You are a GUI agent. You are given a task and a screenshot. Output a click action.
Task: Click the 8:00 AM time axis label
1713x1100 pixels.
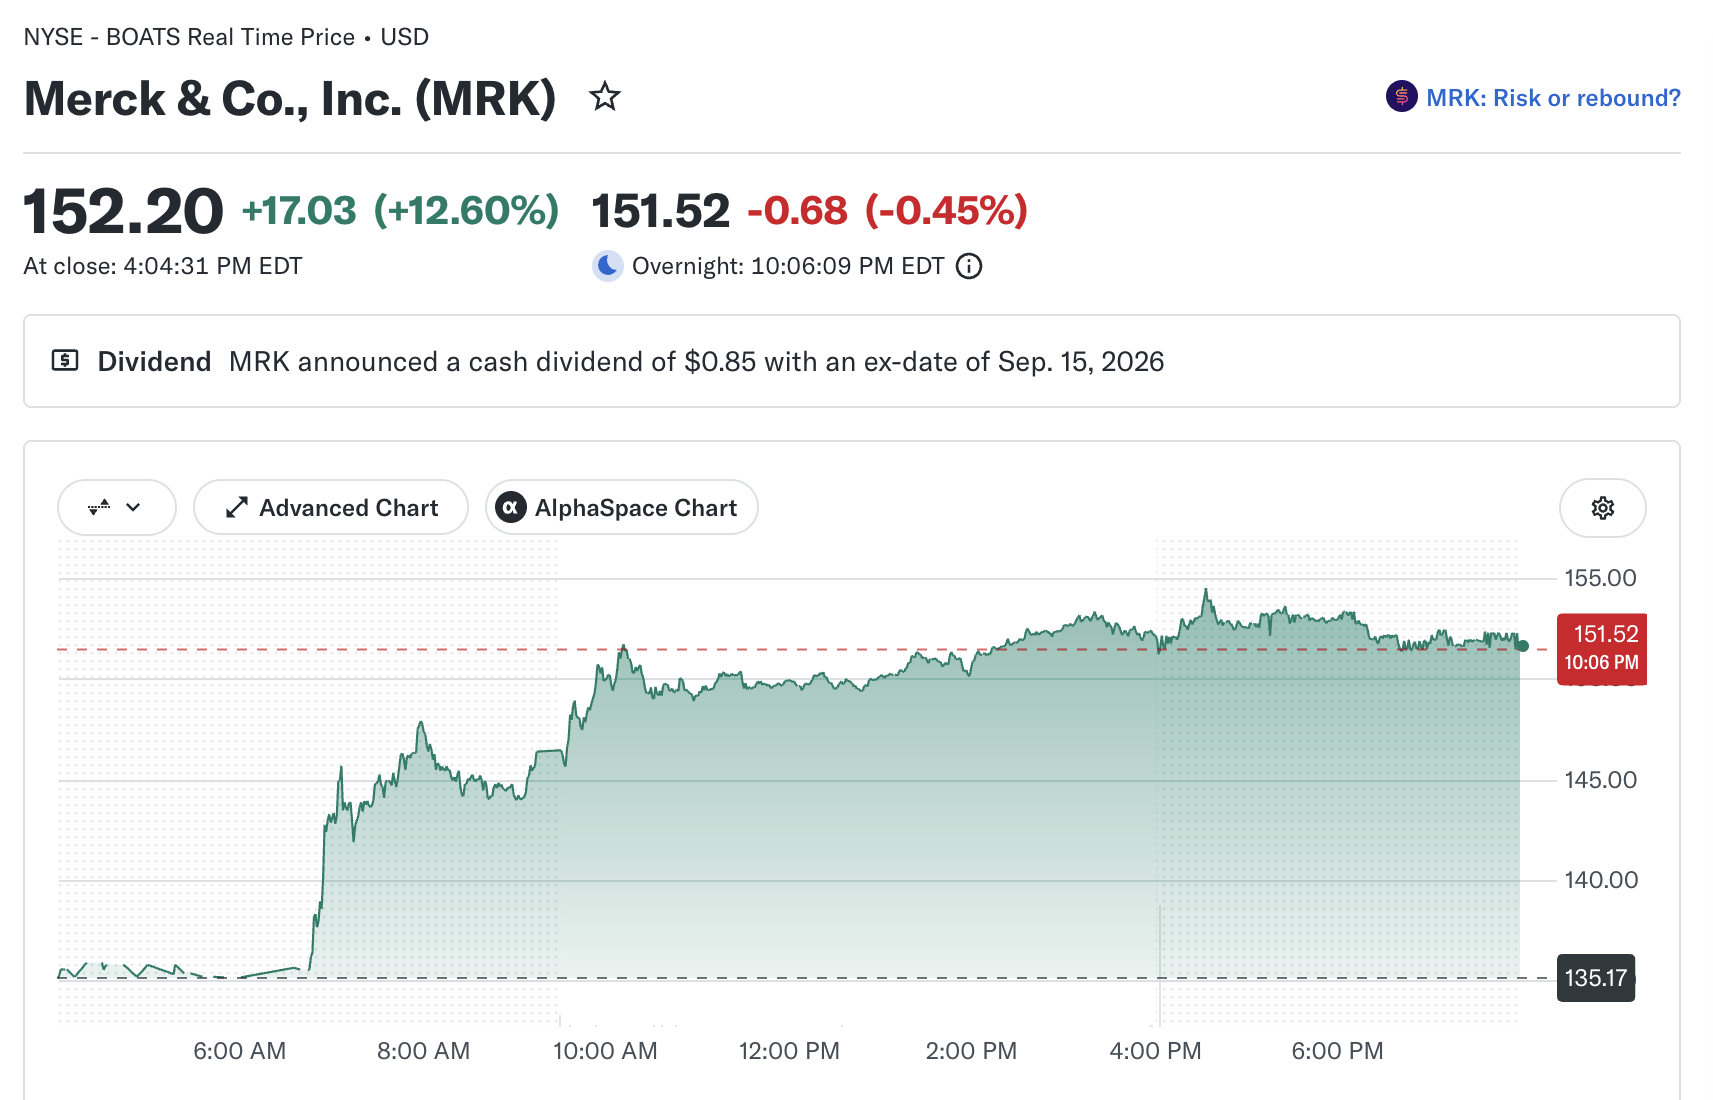pyautogui.click(x=423, y=1051)
